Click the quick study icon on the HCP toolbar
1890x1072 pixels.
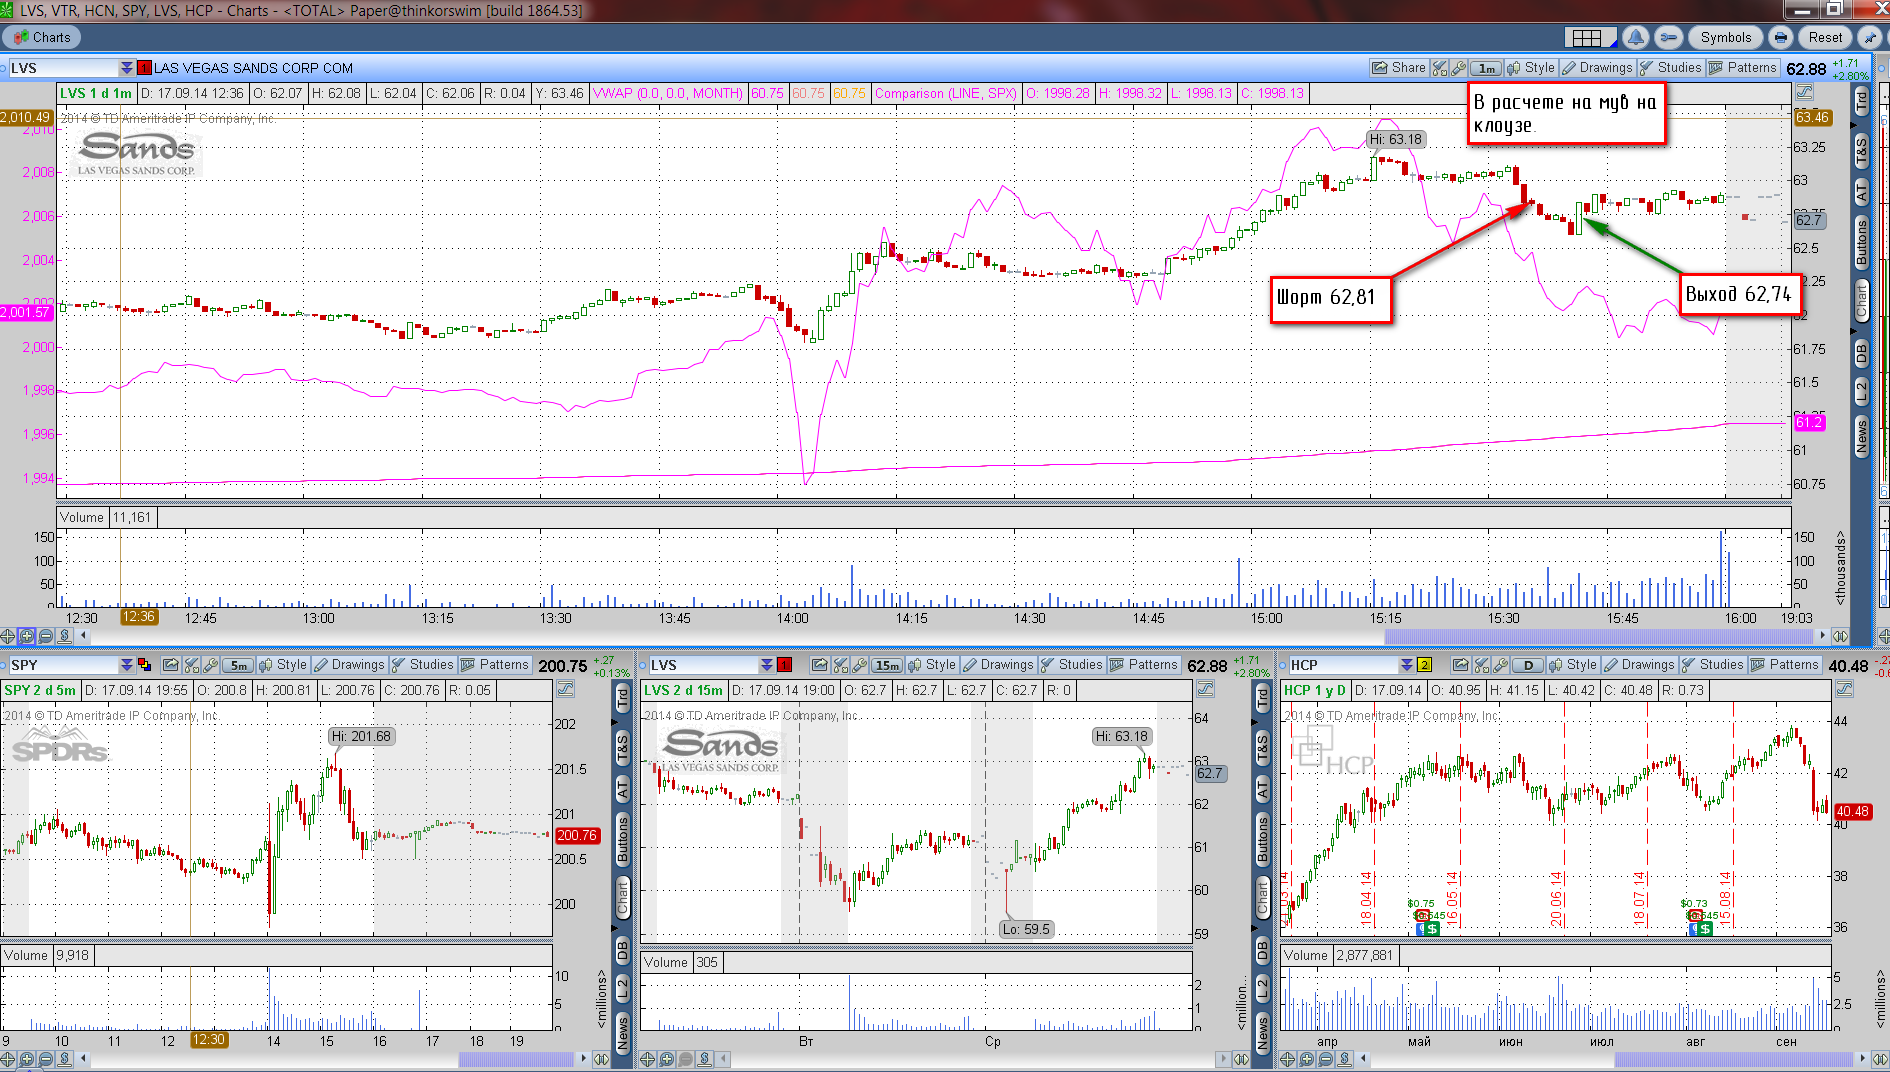click(x=1481, y=665)
